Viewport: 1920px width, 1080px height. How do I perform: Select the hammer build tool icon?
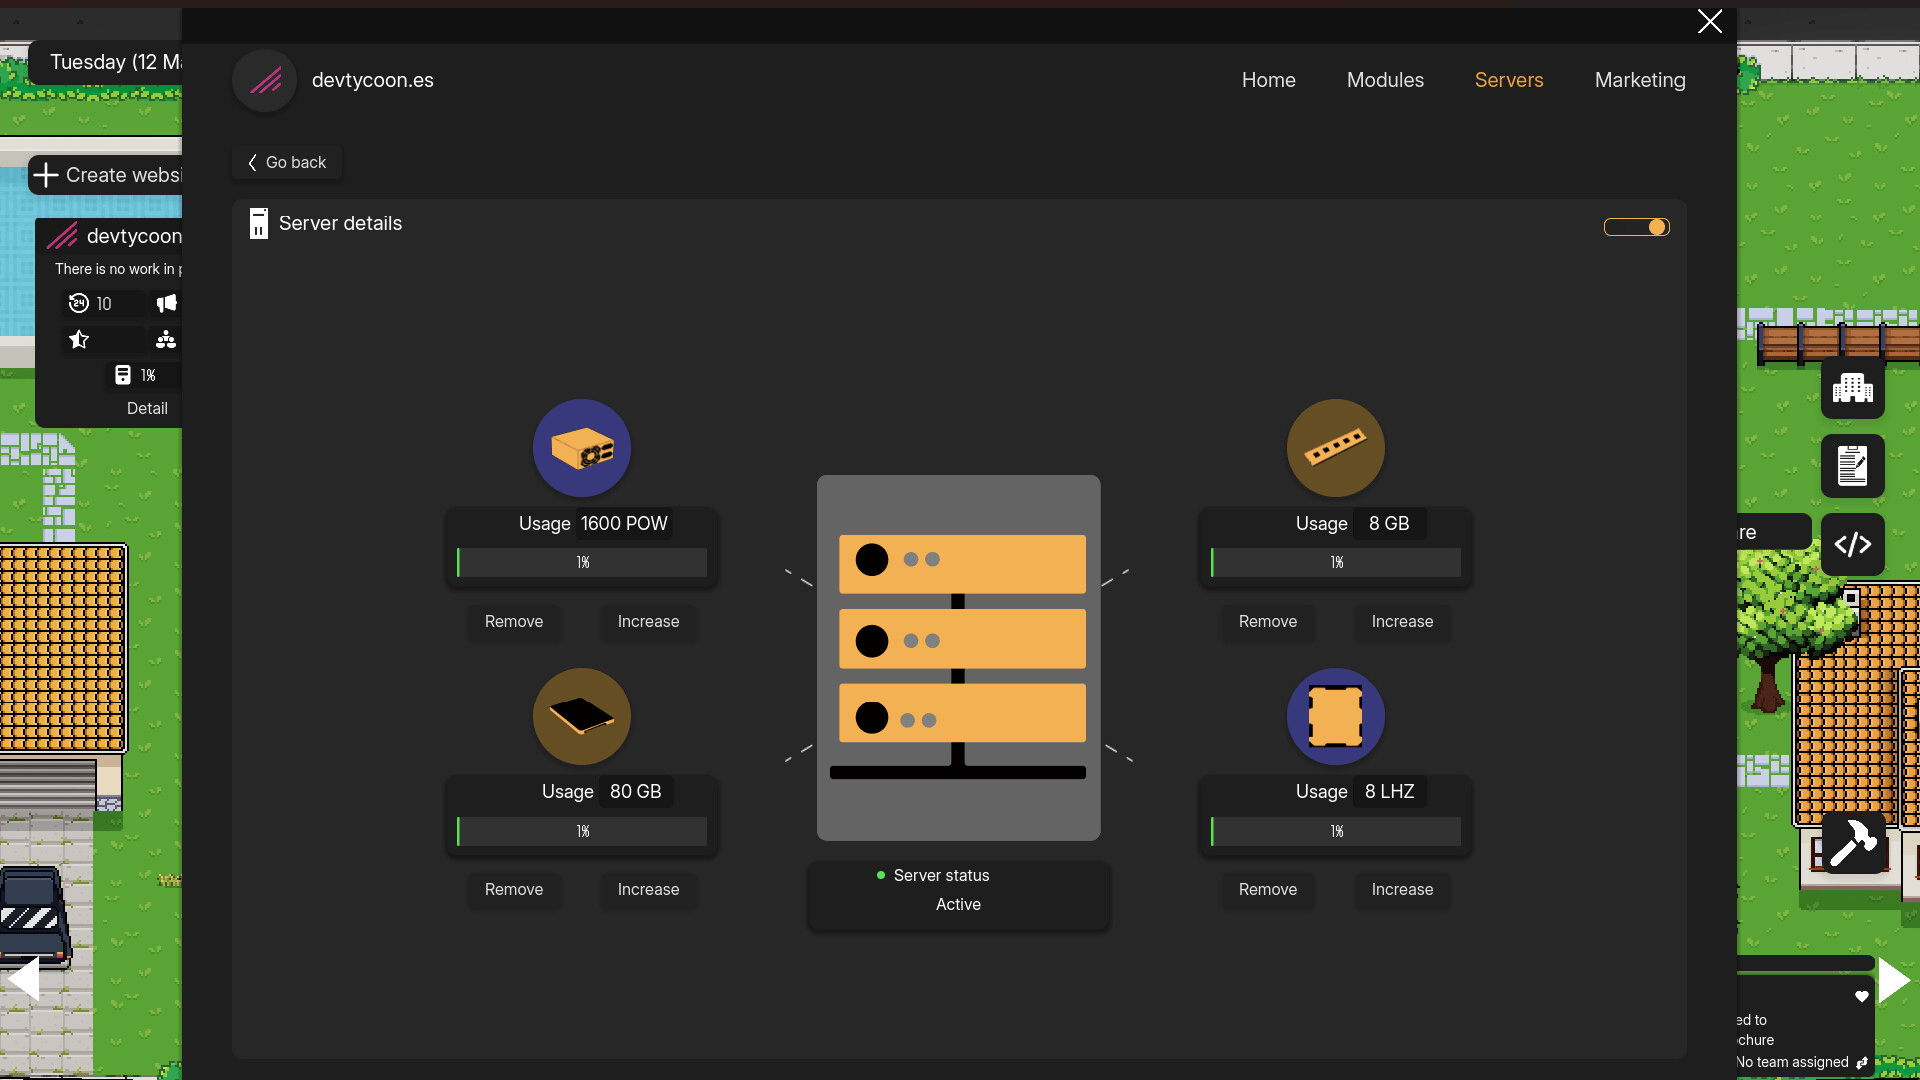1852,843
